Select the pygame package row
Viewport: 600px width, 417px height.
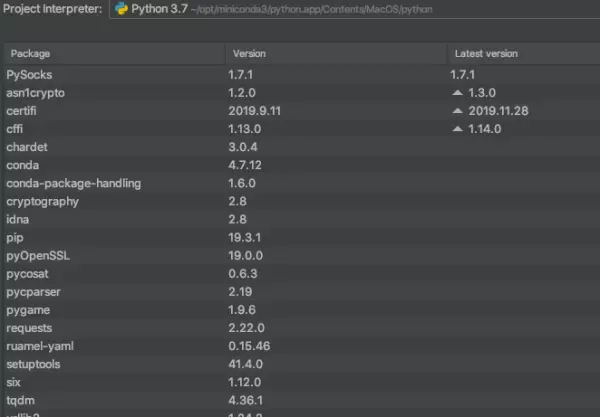click(x=302, y=310)
